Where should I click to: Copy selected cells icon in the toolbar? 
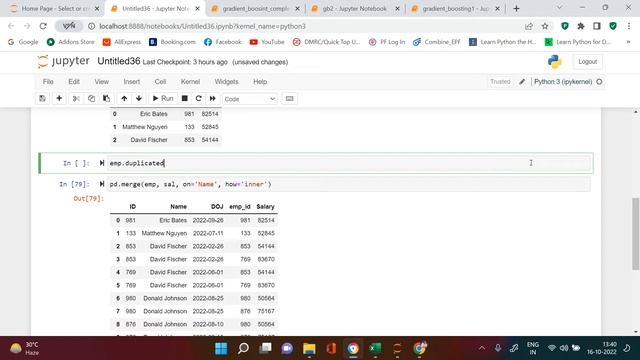(91, 99)
